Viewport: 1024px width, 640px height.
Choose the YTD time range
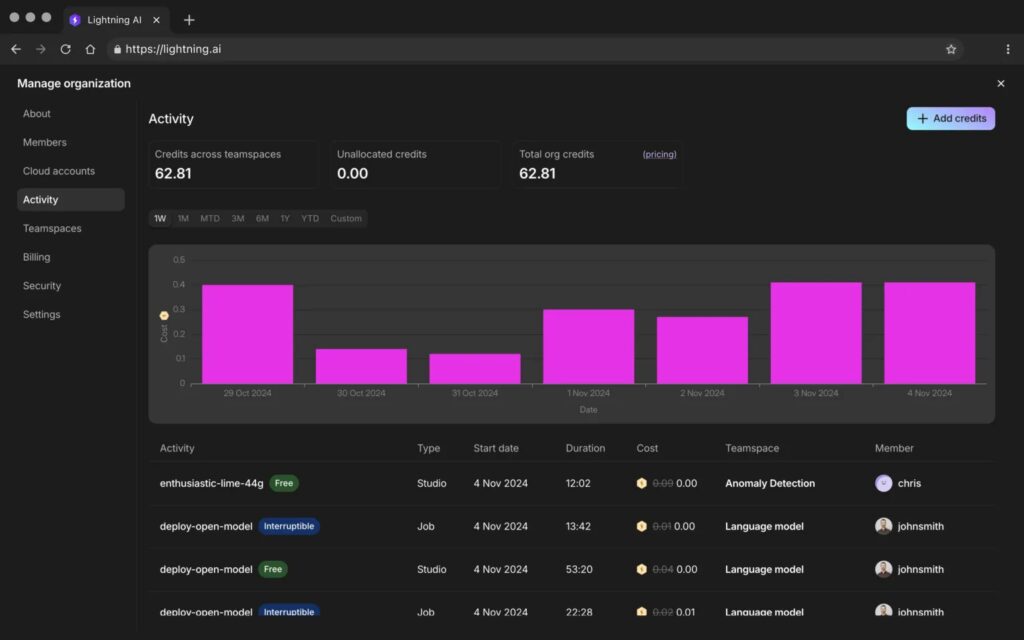[310, 219]
